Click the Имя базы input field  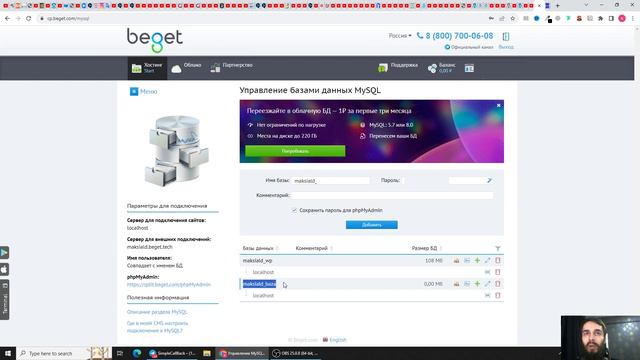(331, 180)
